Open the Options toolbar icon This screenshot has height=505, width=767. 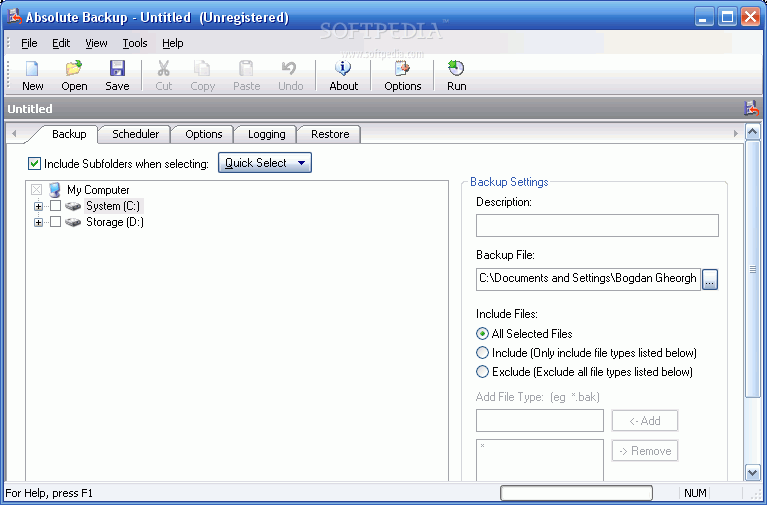tap(402, 69)
